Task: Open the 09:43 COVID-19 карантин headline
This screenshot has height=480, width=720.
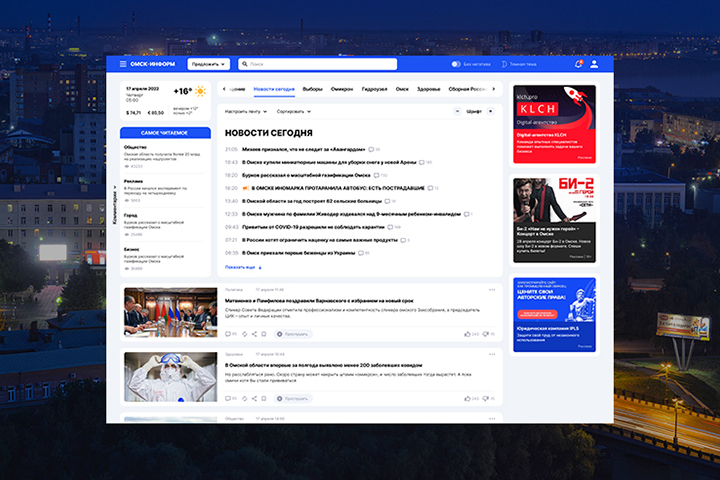Action: click(313, 227)
